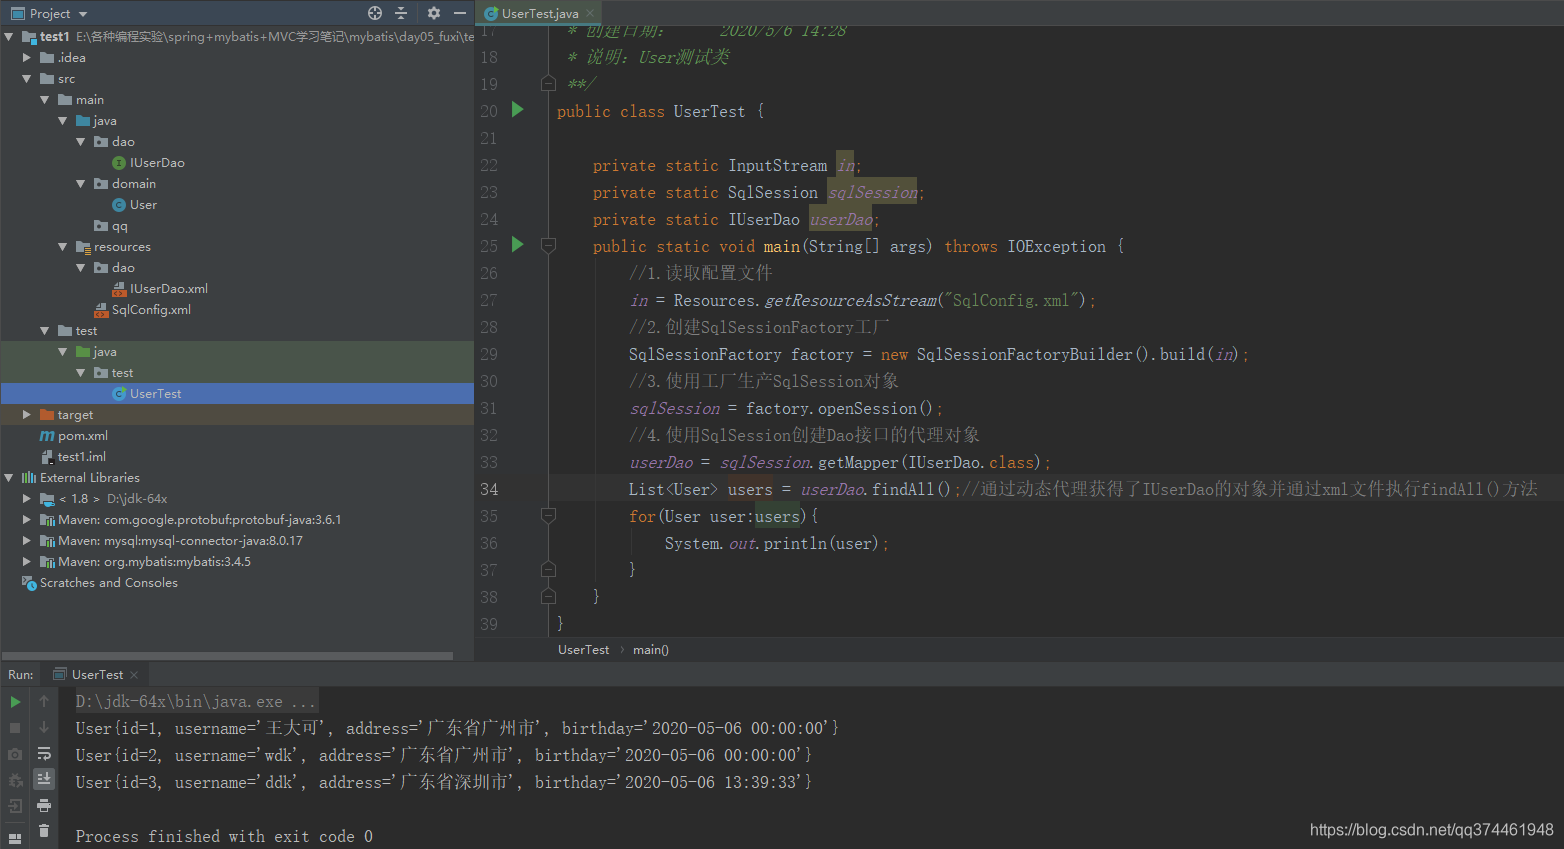Open Project panel settings gear

pos(433,13)
